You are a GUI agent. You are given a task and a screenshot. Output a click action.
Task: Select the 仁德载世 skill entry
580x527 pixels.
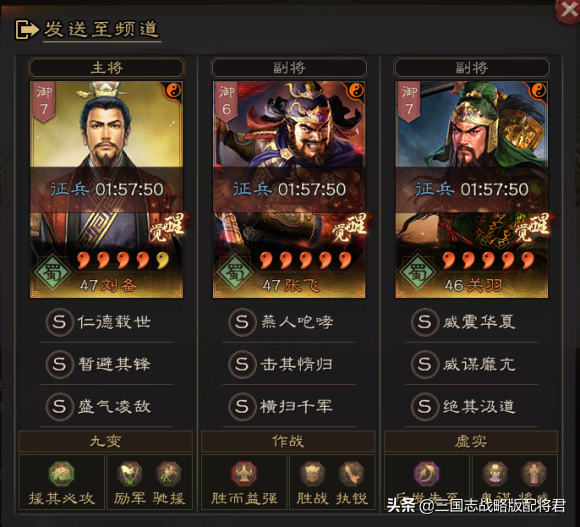(x=107, y=322)
